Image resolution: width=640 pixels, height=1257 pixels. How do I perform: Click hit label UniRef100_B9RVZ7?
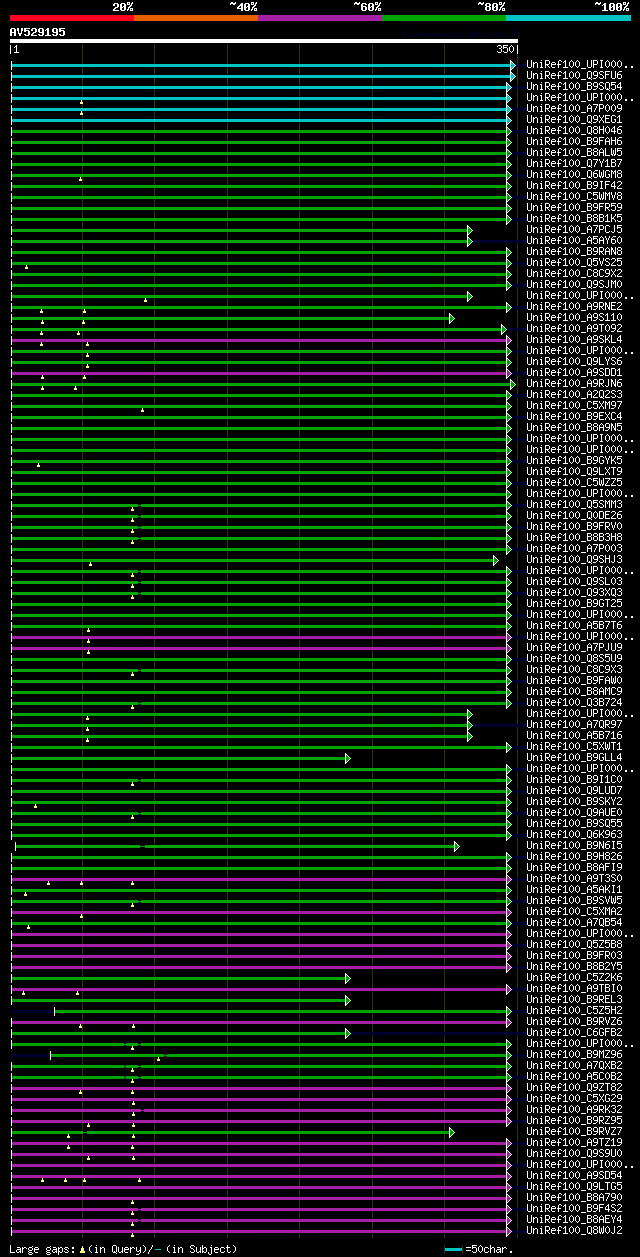click(x=574, y=1131)
